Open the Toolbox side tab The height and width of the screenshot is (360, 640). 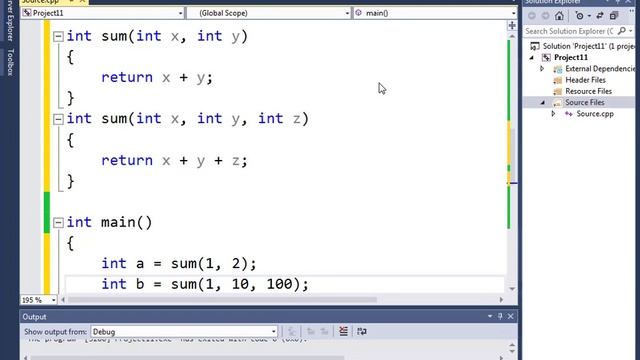tap(10, 62)
